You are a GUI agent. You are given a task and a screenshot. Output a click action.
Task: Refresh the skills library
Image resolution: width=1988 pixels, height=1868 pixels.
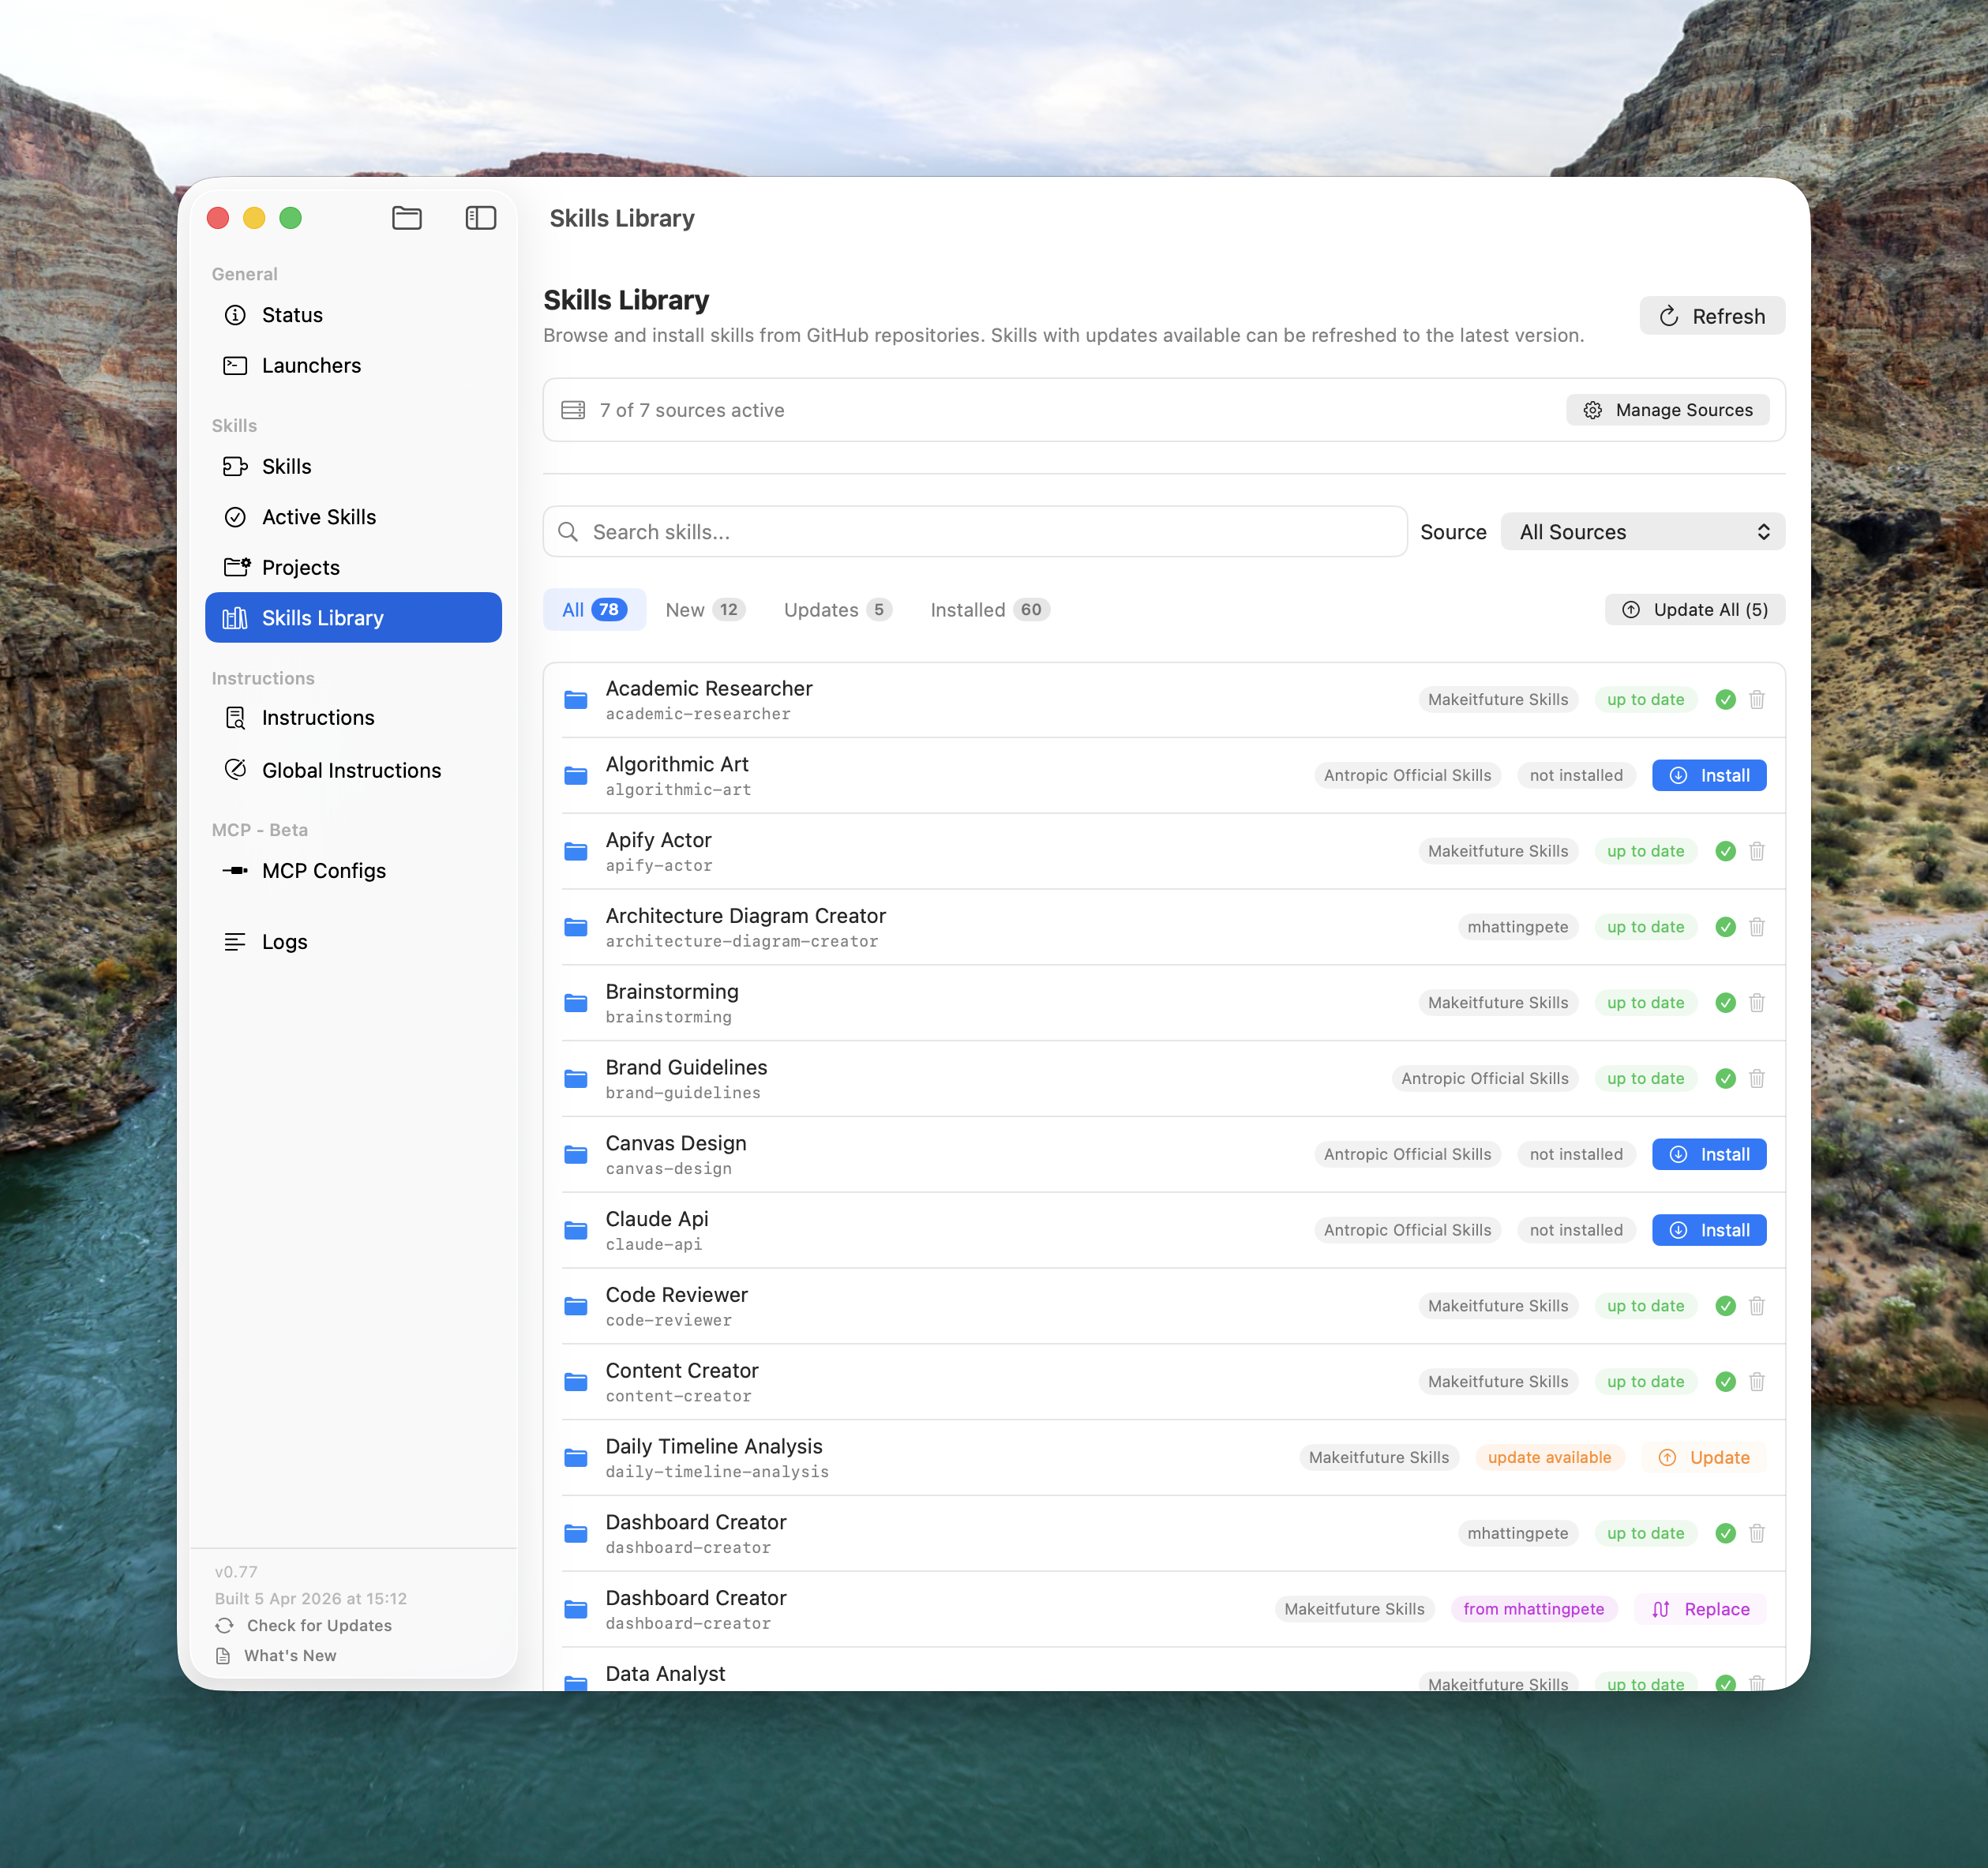tap(1712, 315)
